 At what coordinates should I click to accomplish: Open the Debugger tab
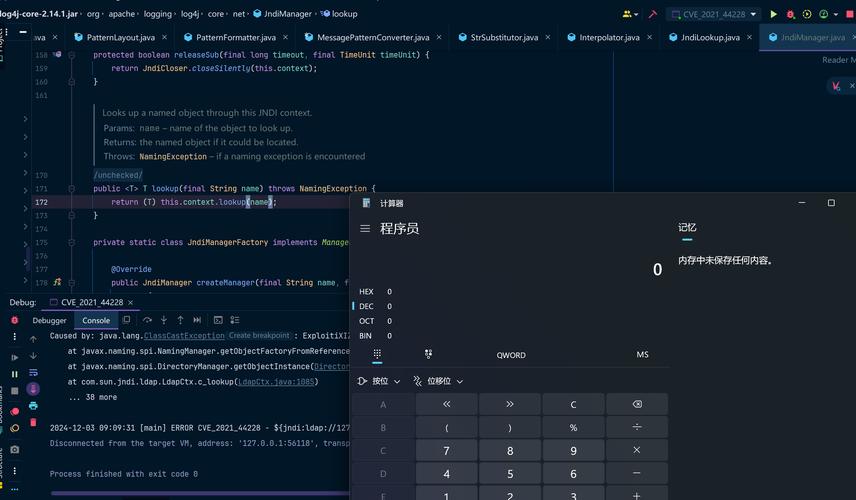coord(49,320)
